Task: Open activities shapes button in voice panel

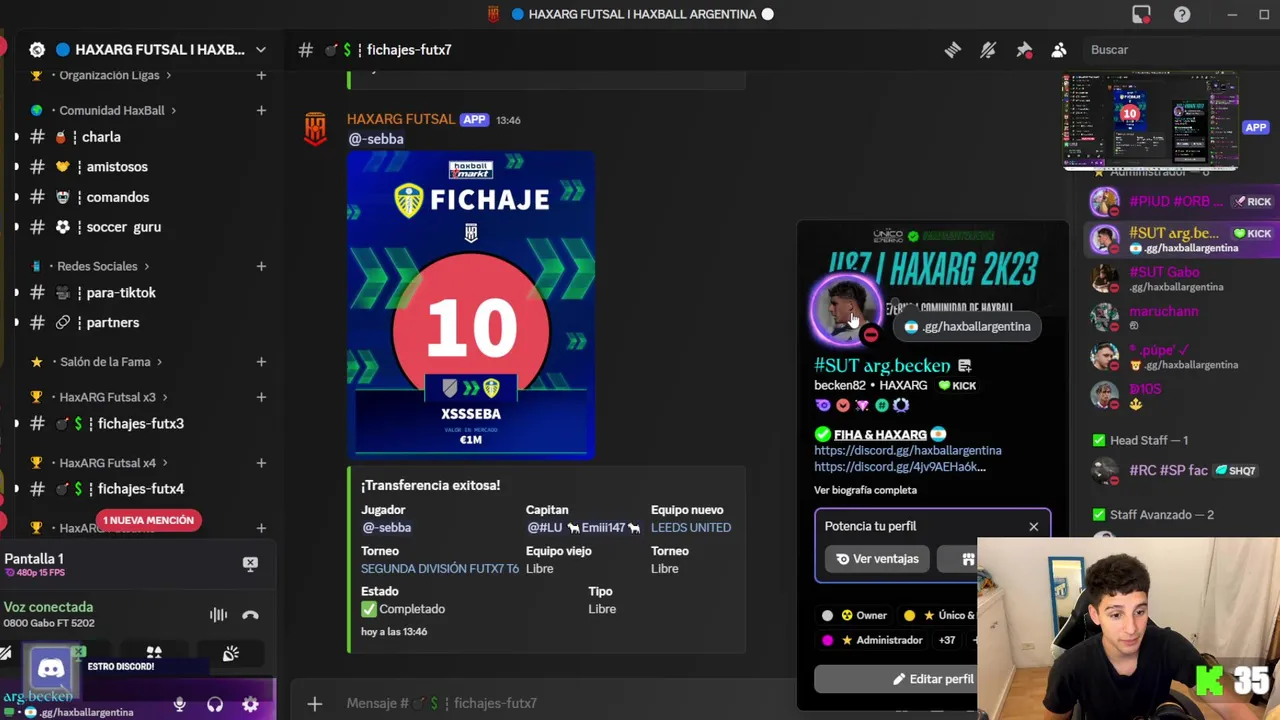Action: [154, 653]
